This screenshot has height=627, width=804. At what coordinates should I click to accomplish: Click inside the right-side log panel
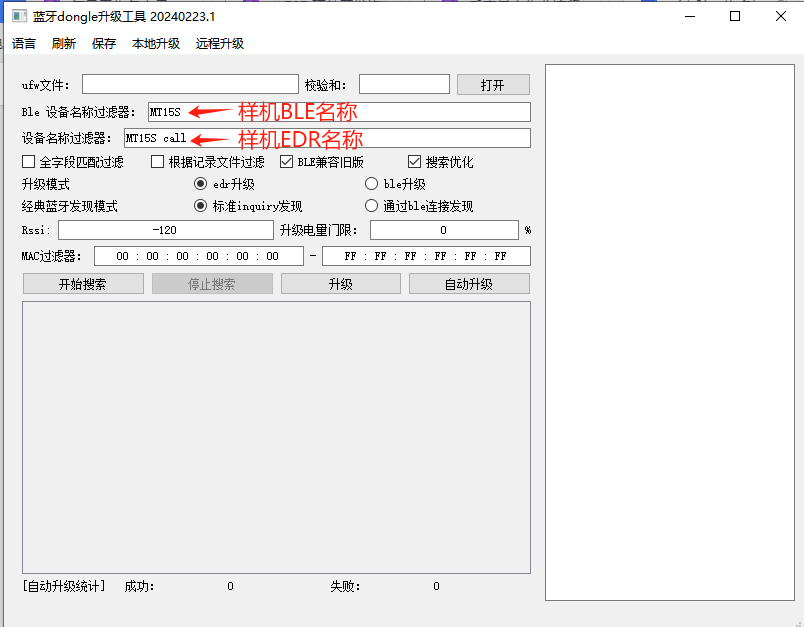click(670, 332)
